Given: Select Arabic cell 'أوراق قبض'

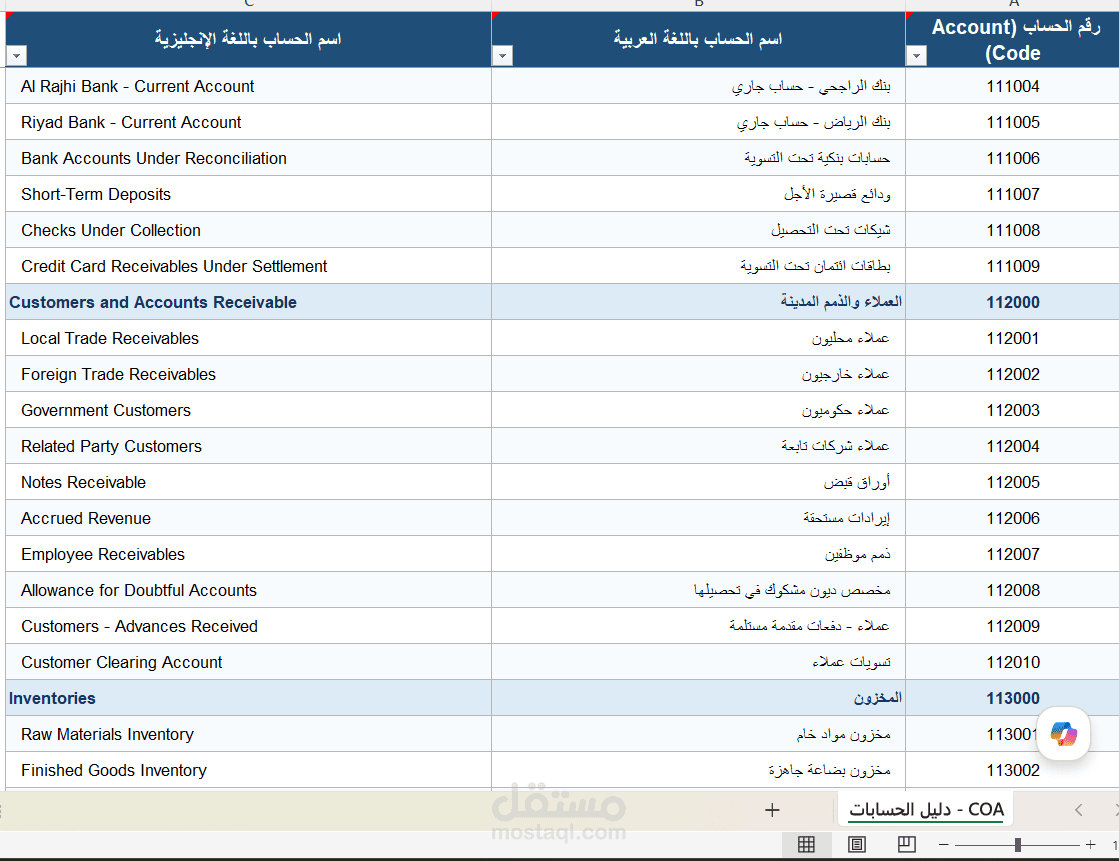Looking at the screenshot, I should click(x=699, y=482).
